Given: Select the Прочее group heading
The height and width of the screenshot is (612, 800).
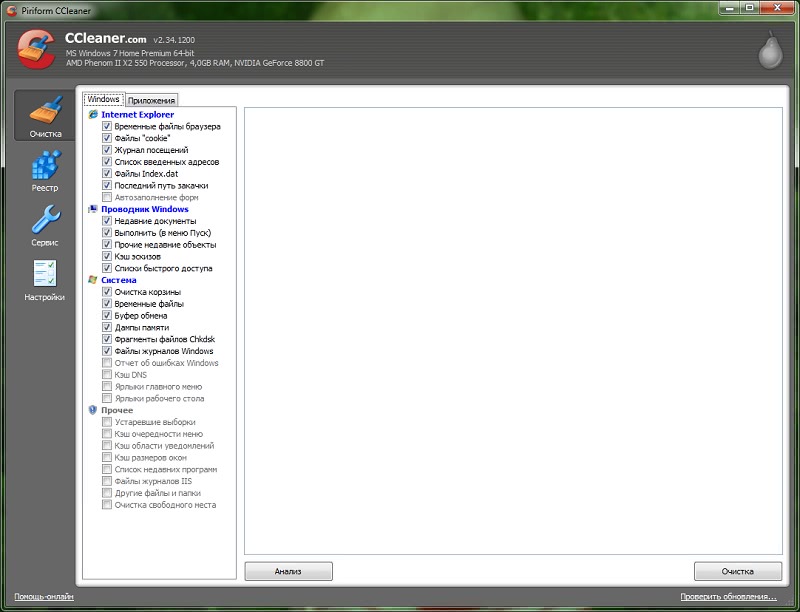Looking at the screenshot, I should [x=117, y=410].
